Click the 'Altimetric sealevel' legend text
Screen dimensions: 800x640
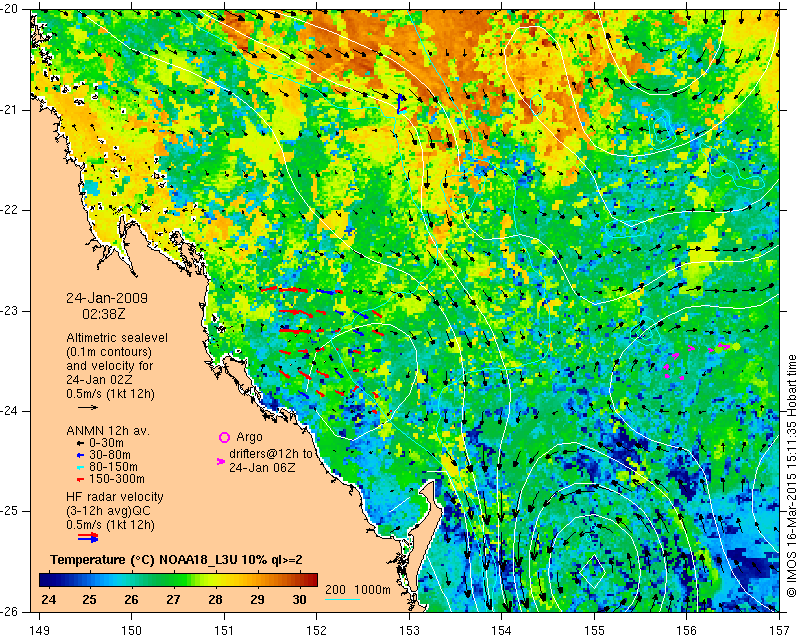(117, 338)
